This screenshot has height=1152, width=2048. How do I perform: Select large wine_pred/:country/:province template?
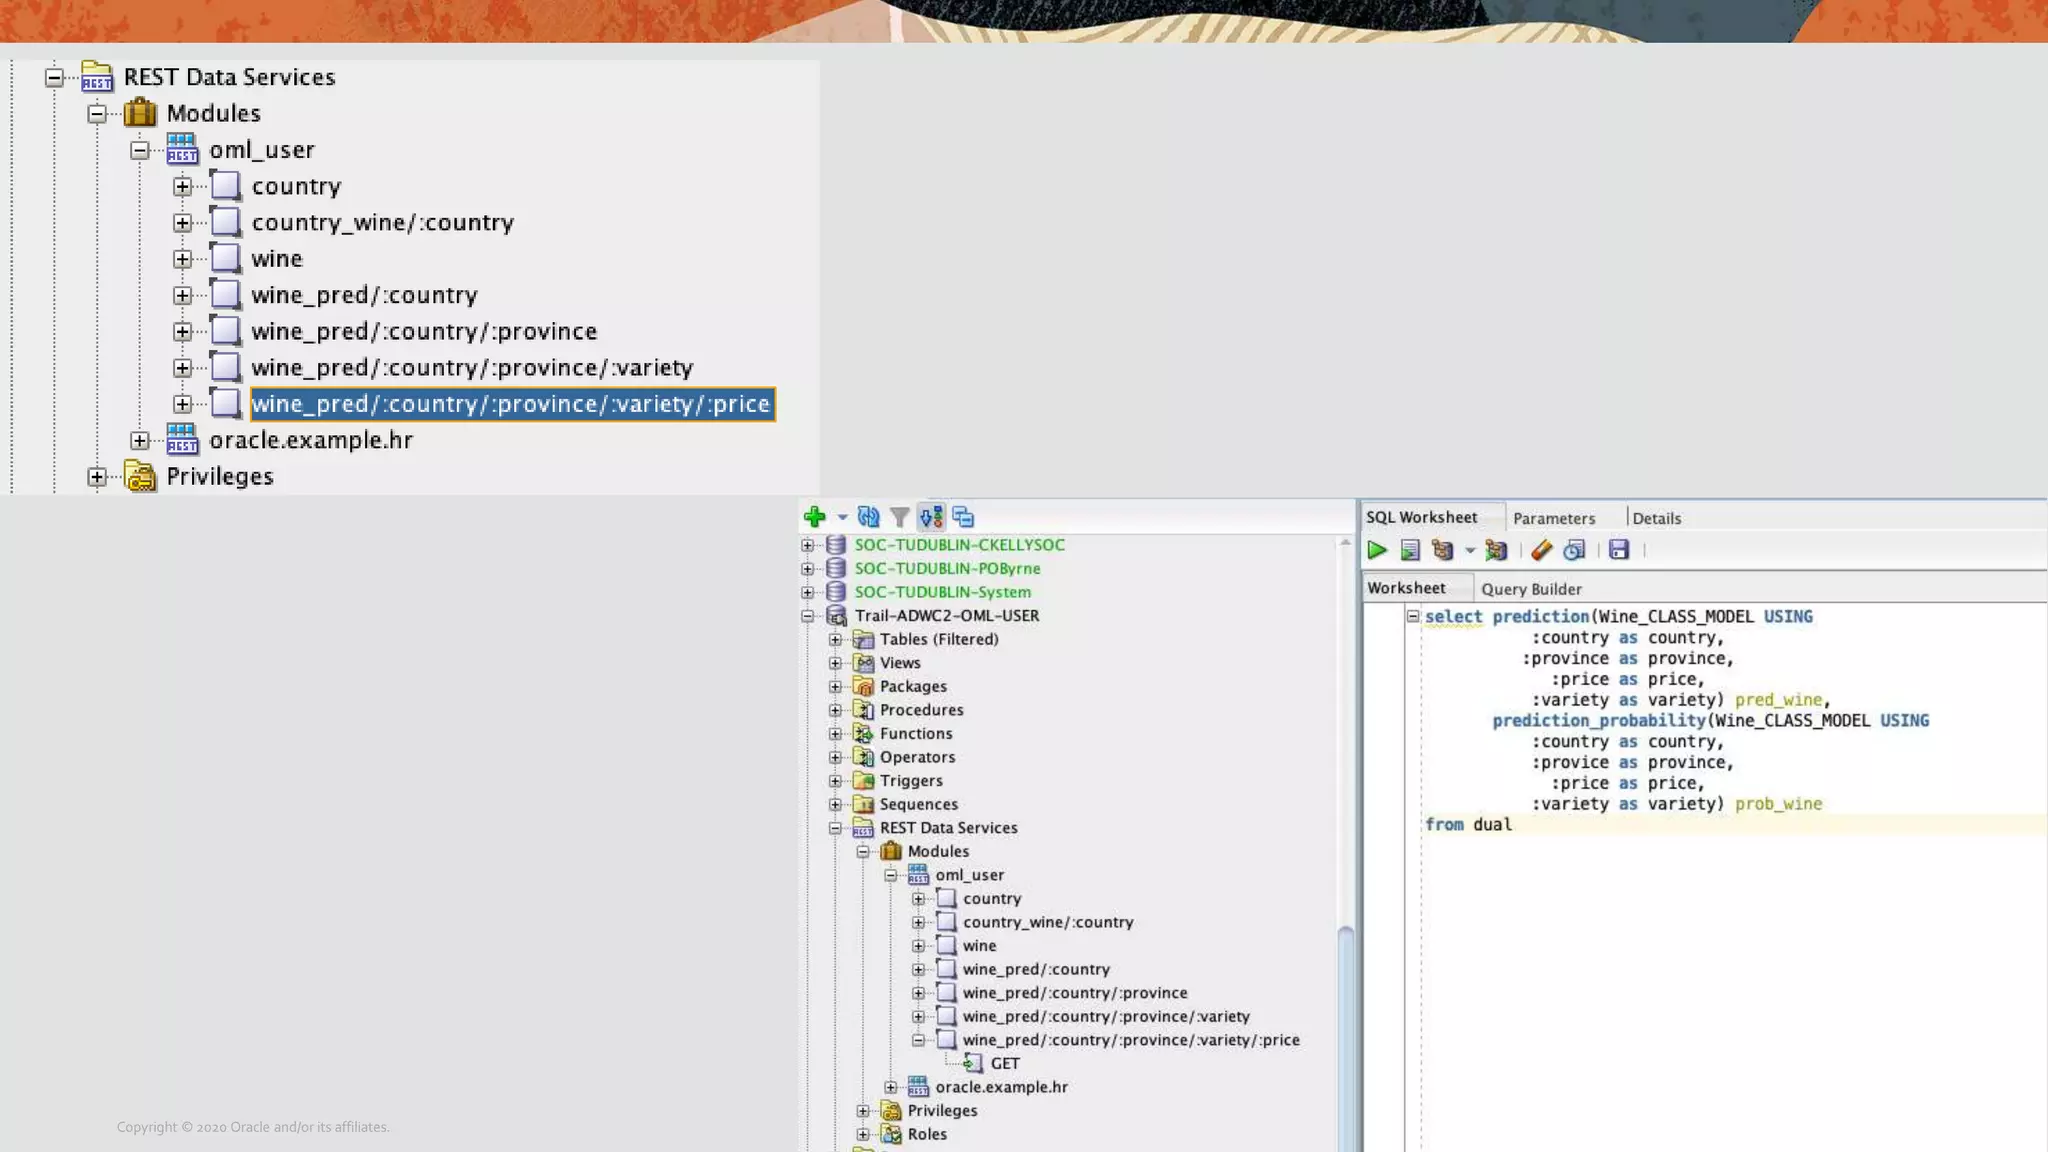point(424,331)
